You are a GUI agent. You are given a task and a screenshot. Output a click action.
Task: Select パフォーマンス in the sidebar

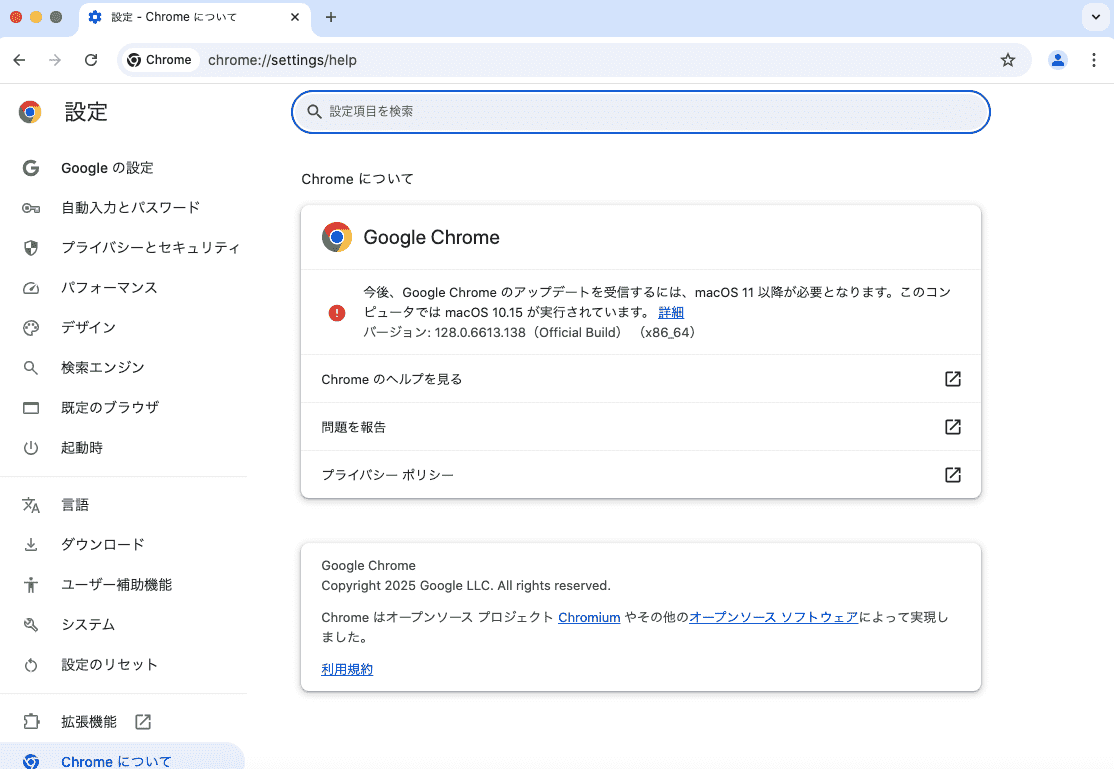[x=110, y=288]
